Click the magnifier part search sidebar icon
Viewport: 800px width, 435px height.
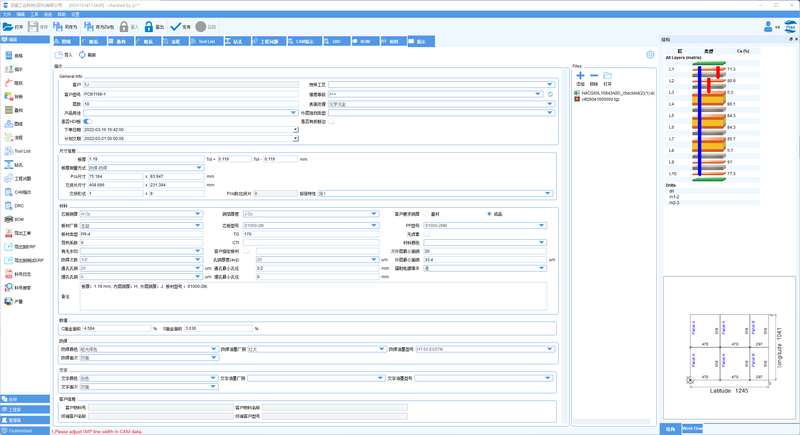8,288
